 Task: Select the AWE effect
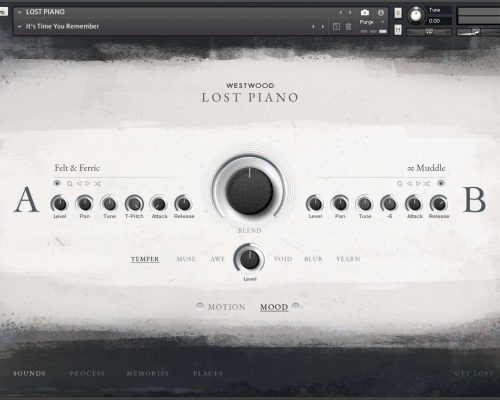pos(217,259)
